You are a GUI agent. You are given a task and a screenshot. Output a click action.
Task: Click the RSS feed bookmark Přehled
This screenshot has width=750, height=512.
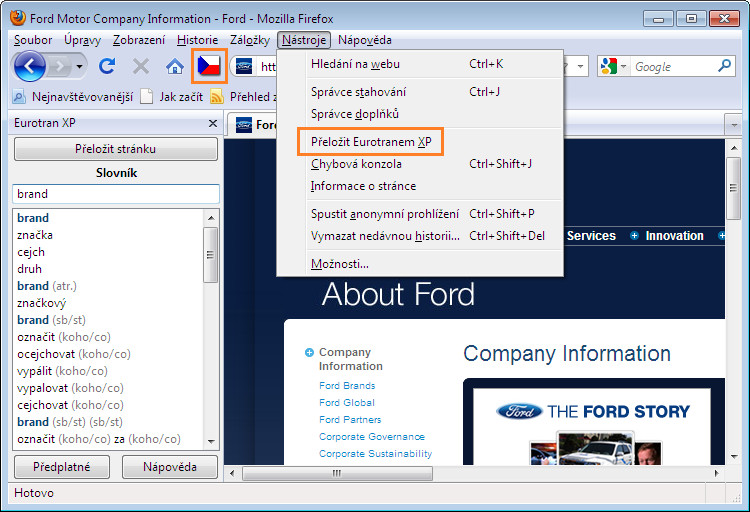click(243, 97)
